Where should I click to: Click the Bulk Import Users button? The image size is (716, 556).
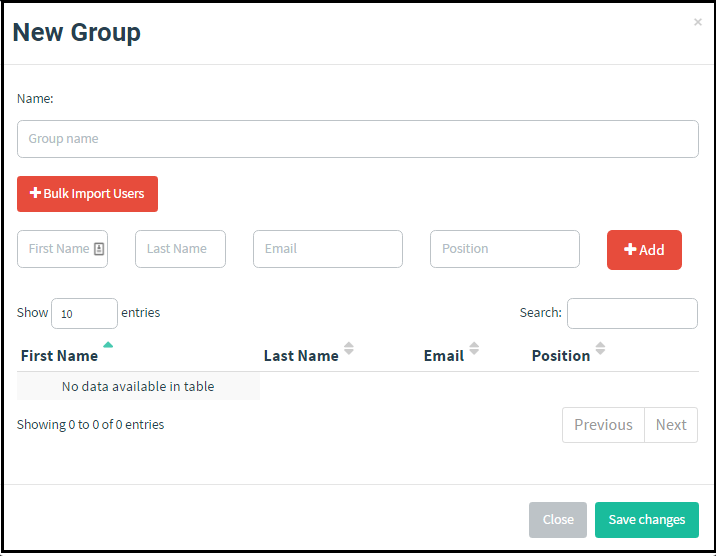click(87, 194)
